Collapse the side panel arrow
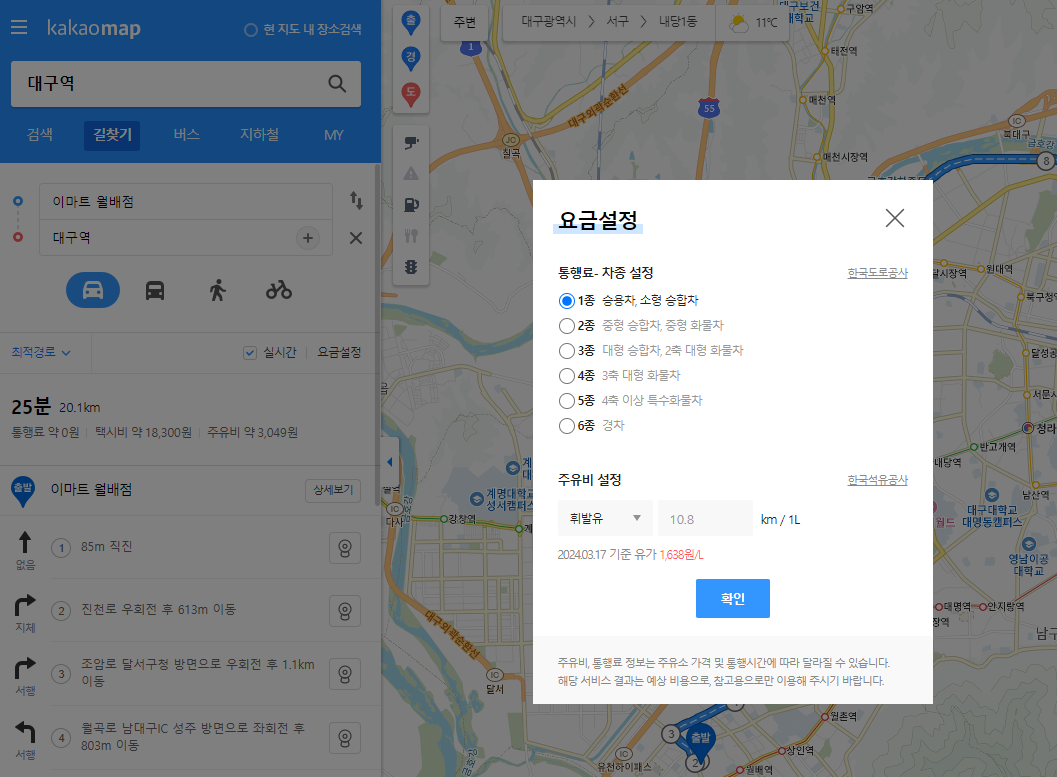 [389, 462]
